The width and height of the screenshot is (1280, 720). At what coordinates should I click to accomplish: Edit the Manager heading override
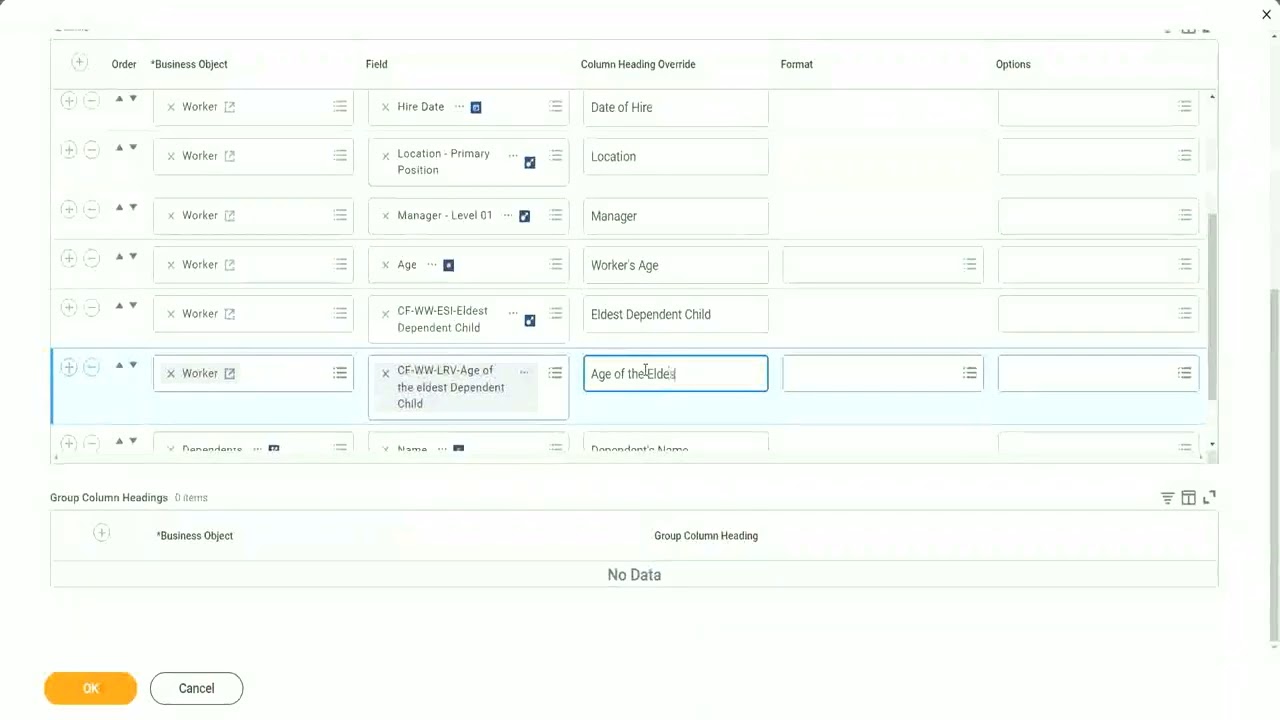pos(676,216)
